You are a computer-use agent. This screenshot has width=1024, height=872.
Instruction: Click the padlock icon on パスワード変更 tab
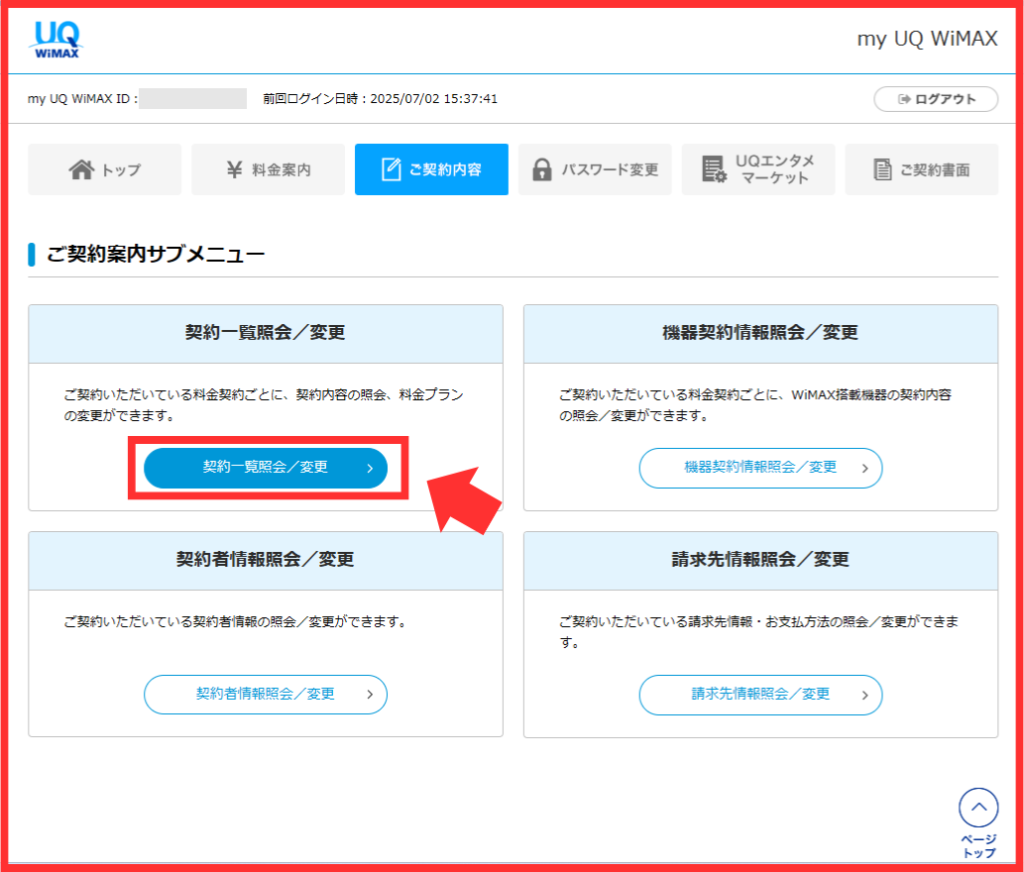point(541,169)
